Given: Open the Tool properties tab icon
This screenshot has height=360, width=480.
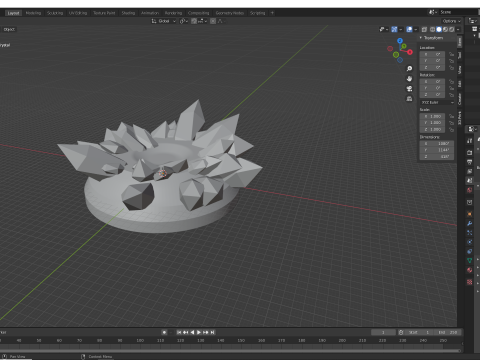Looking at the screenshot, I should click(469, 141).
